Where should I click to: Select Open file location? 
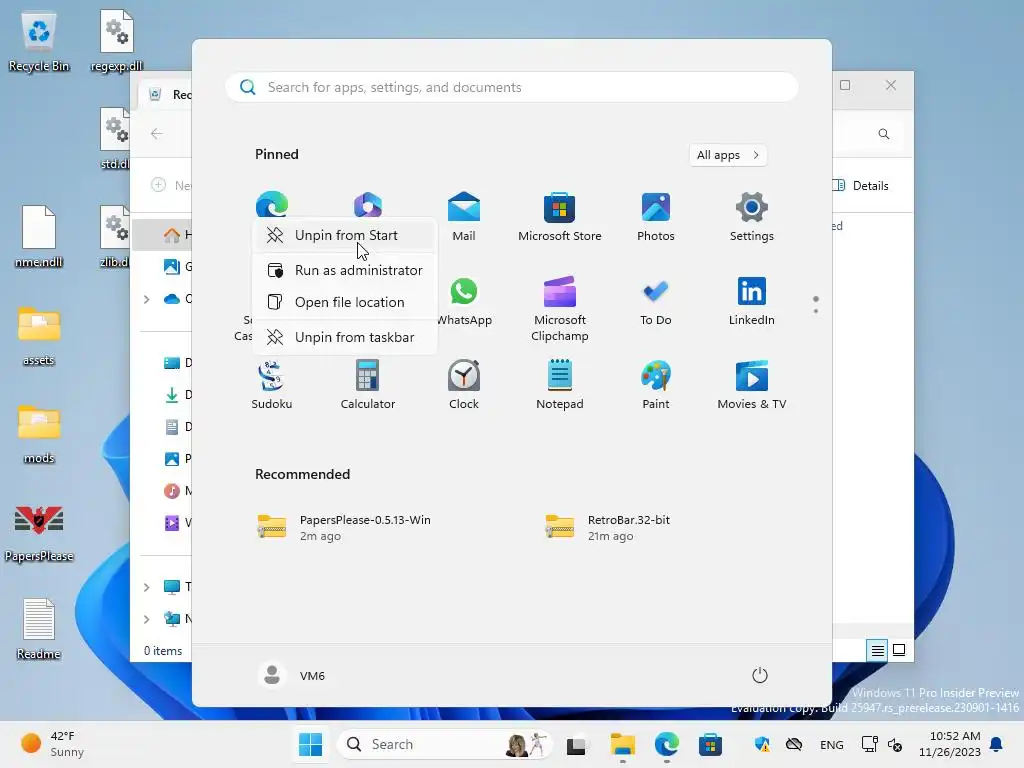(x=345, y=302)
